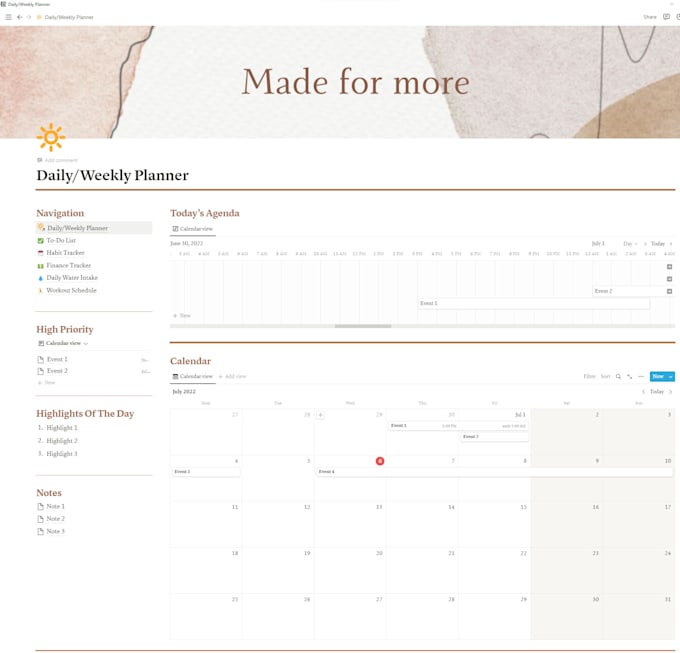Click Add comment below the page icon

point(57,160)
